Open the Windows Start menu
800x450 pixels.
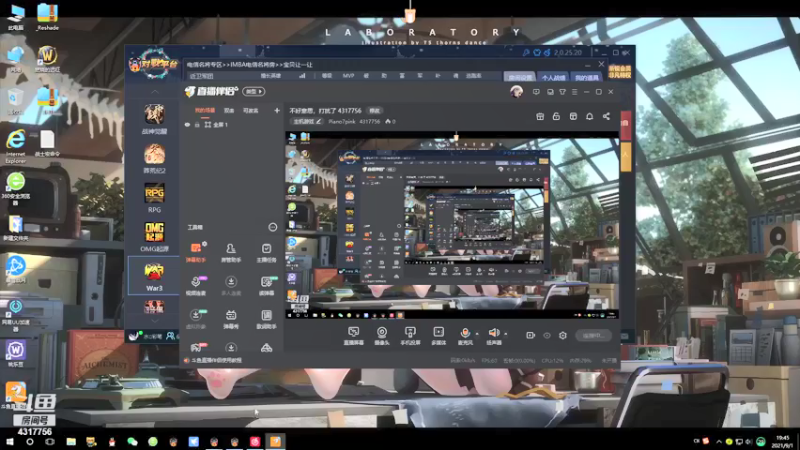coord(10,441)
